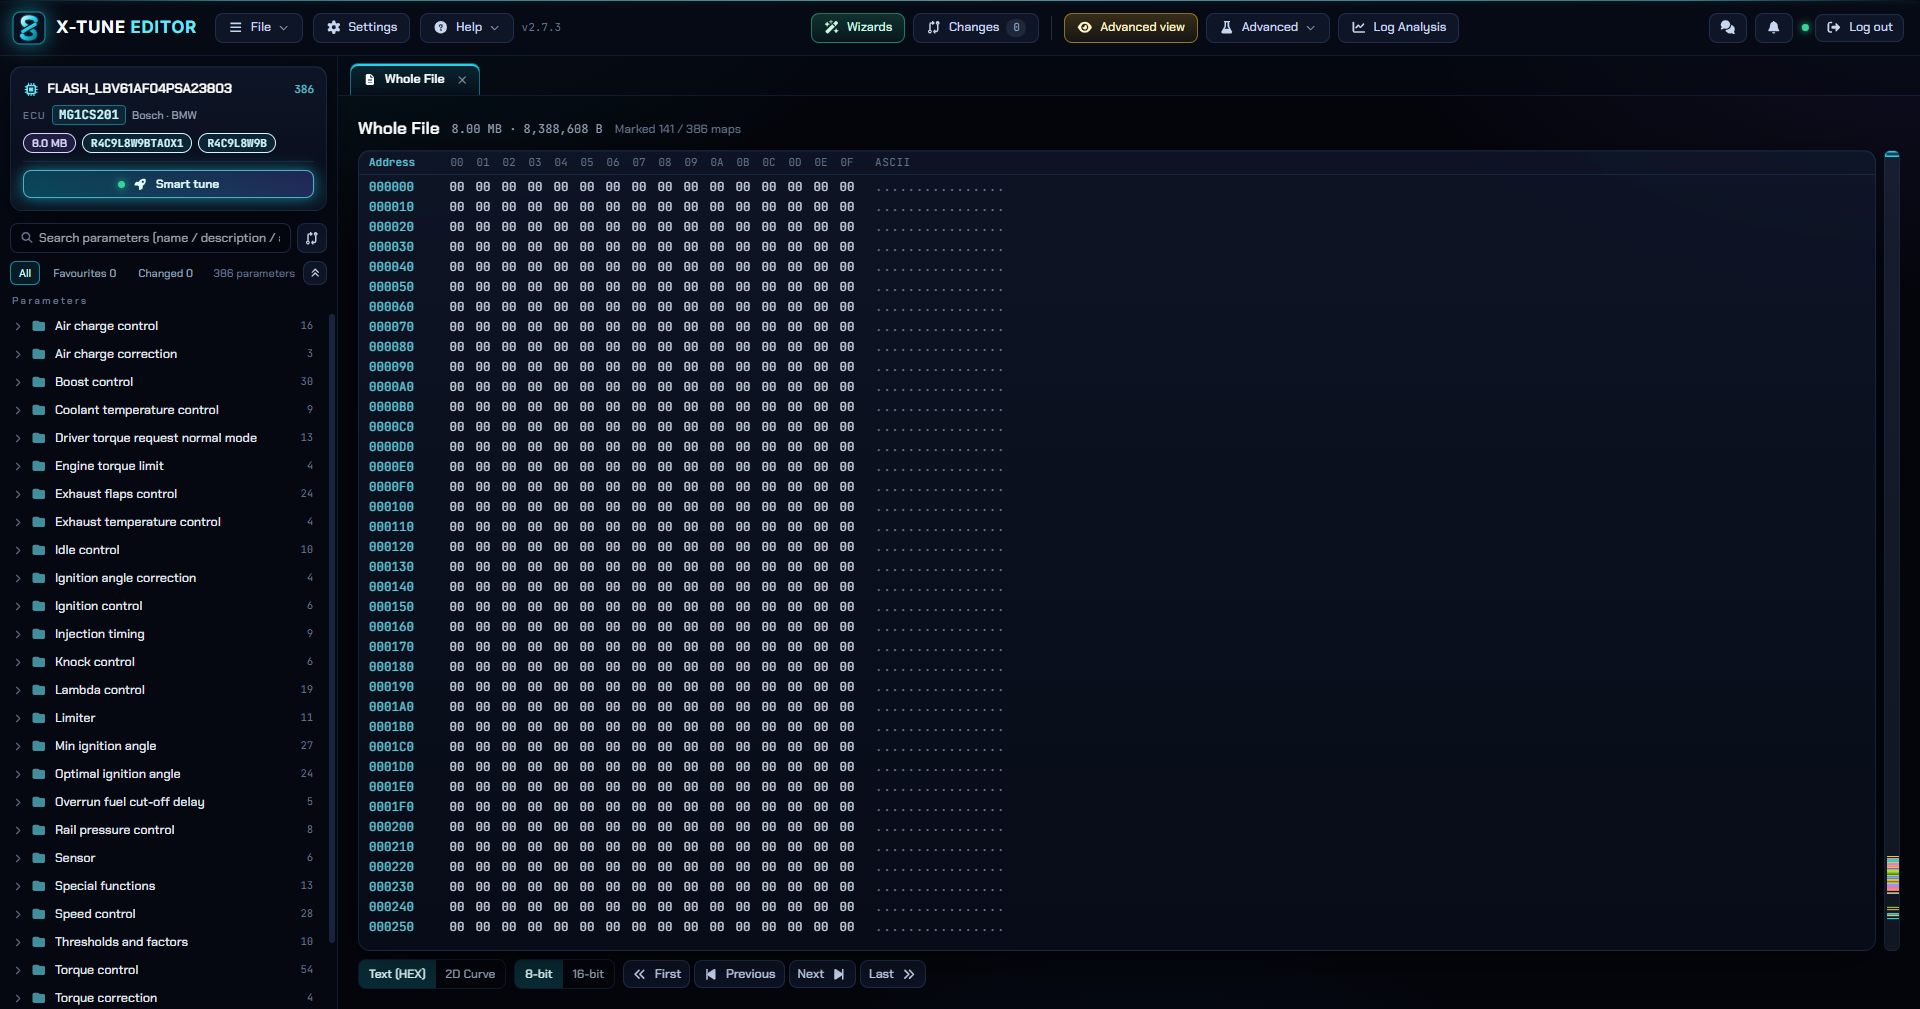
Task: Jump to Last page of hex
Action: point(892,974)
